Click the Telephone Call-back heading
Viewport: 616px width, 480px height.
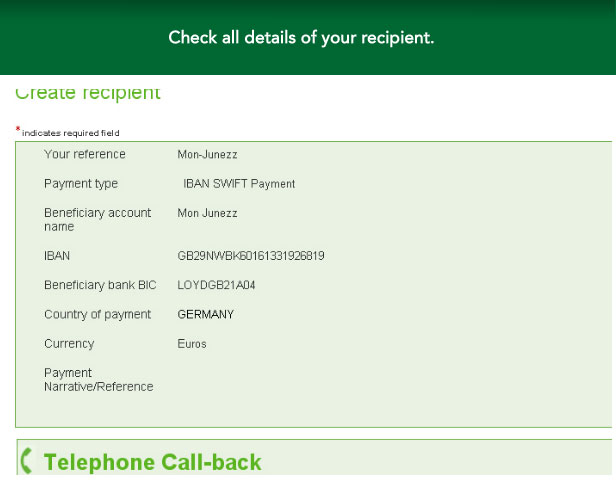click(152, 462)
